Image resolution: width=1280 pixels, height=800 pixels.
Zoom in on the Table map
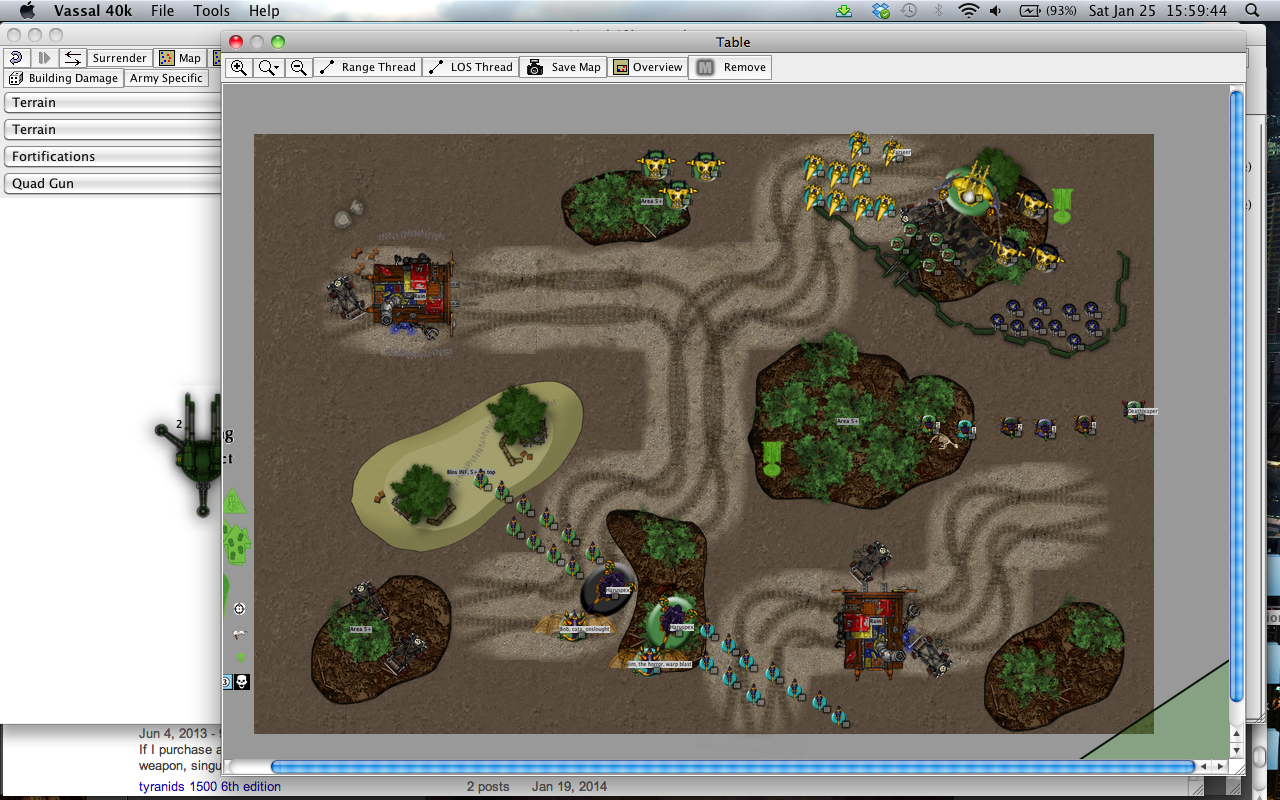tap(239, 67)
